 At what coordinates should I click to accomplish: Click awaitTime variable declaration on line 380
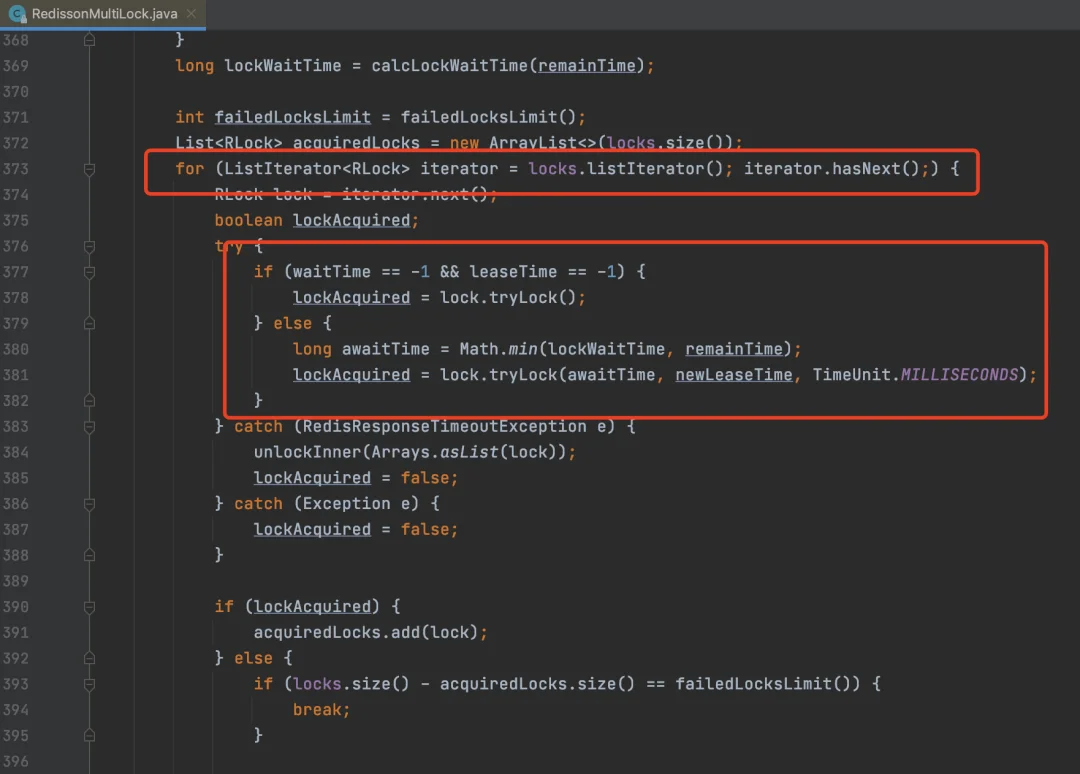click(386, 349)
